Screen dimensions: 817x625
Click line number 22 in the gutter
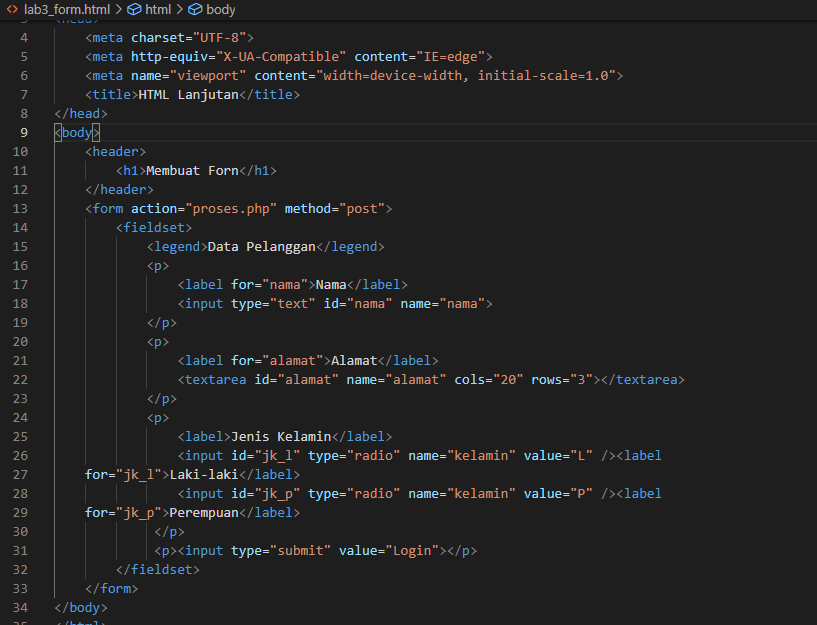click(x=20, y=379)
